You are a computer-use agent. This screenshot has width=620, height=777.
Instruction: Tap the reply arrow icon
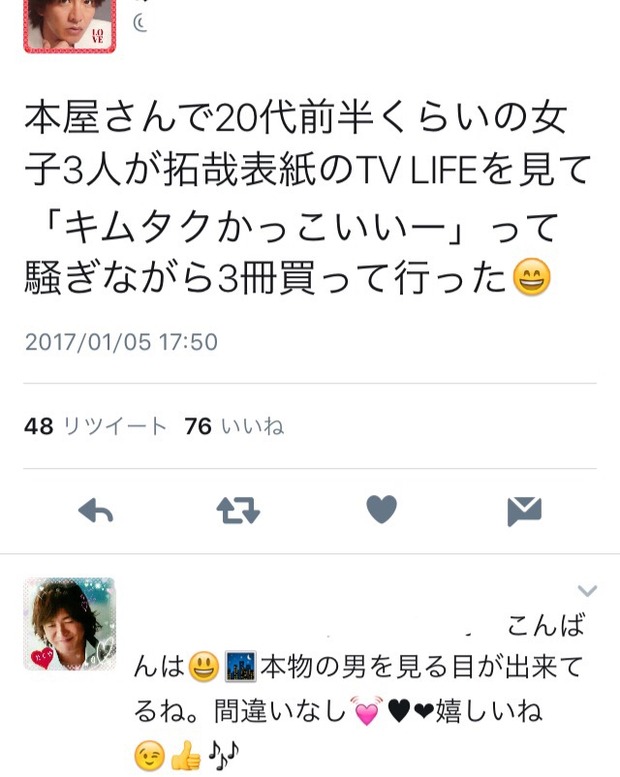tap(96, 510)
